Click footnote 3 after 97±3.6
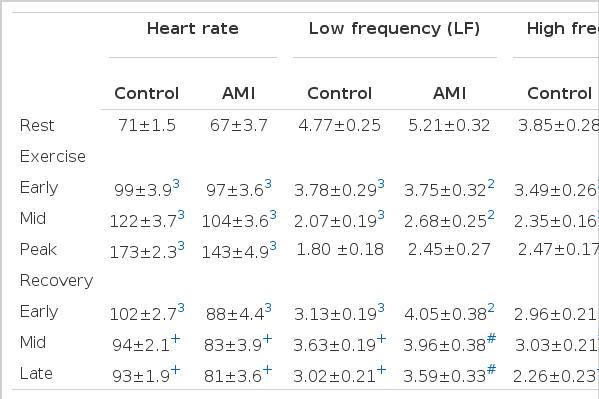Image resolution: width=599 pixels, height=399 pixels. pyautogui.click(x=268, y=184)
